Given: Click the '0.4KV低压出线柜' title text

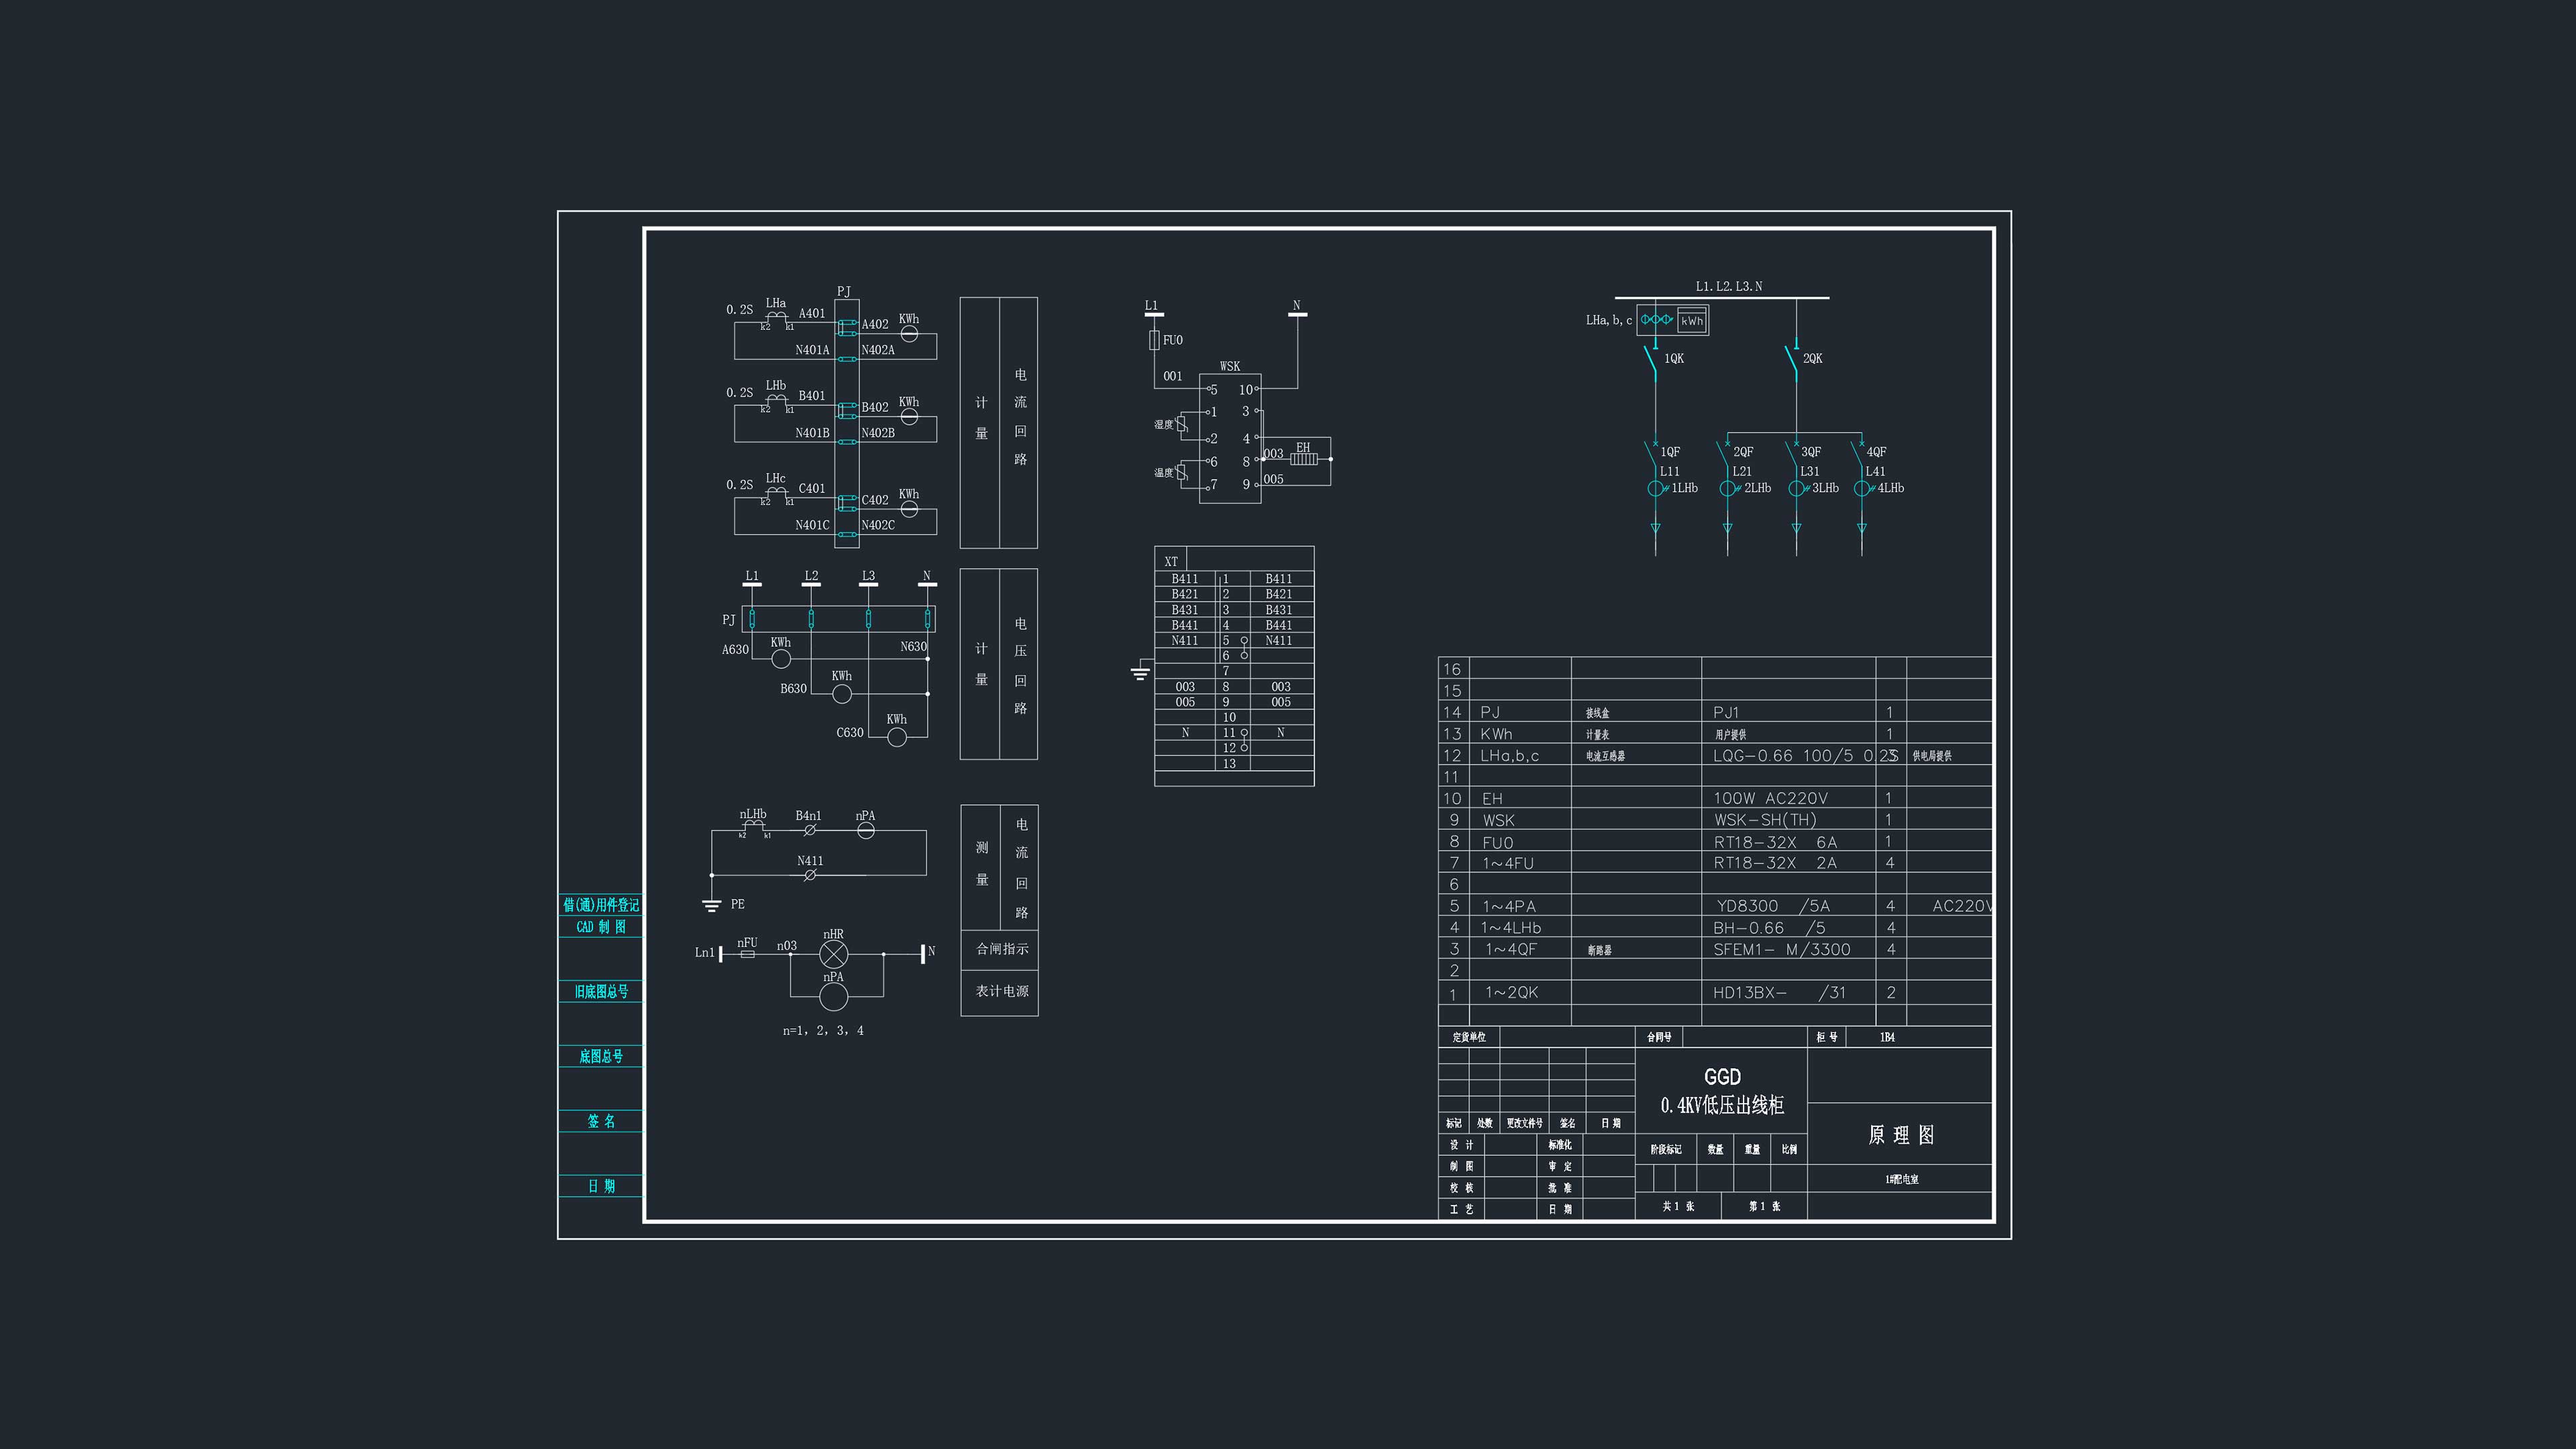Looking at the screenshot, I should tap(1722, 1105).
